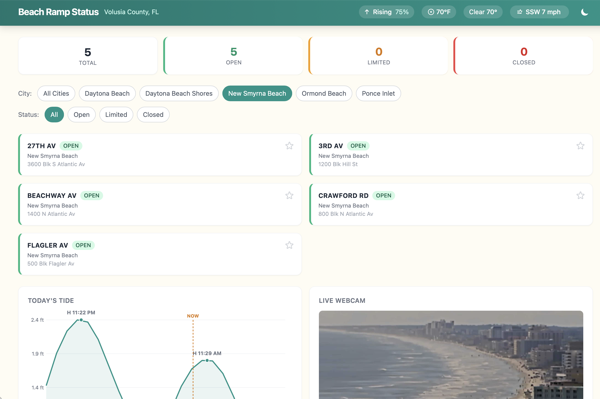Select the New Smyrna Beach filter
600x399 pixels.
[257, 93]
